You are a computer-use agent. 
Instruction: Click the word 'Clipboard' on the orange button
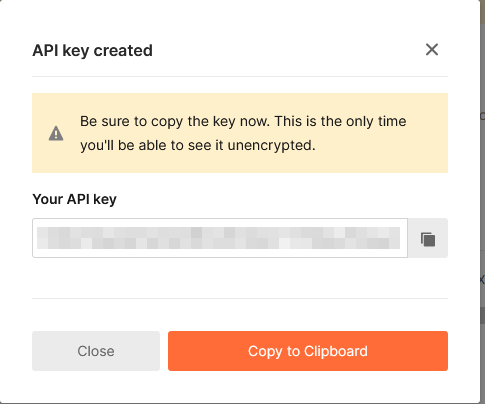click(x=336, y=351)
